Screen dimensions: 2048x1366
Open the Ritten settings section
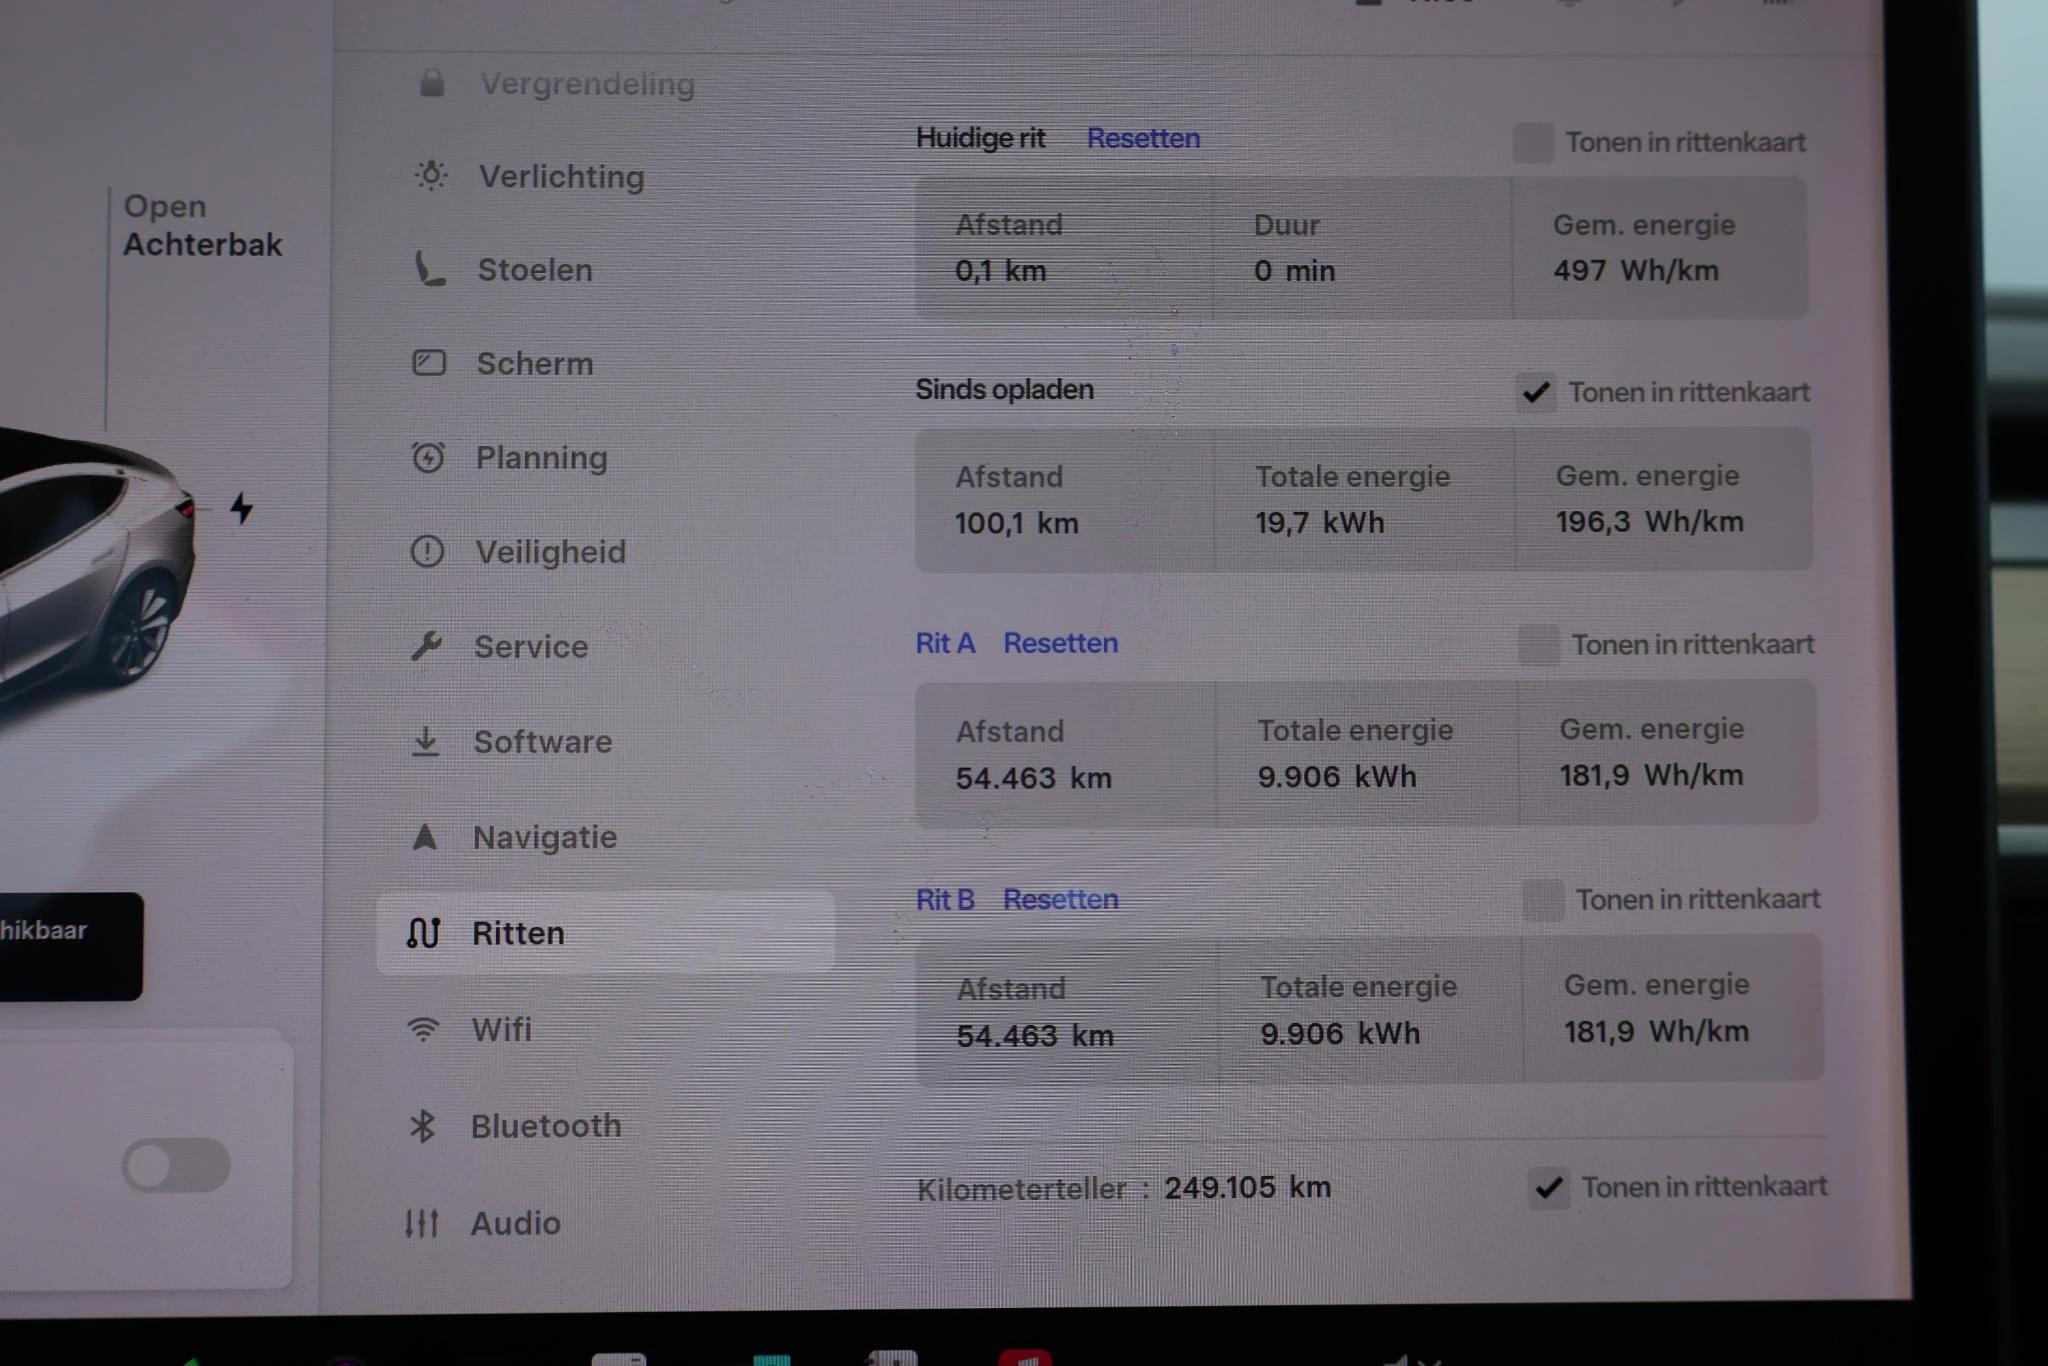click(x=518, y=933)
